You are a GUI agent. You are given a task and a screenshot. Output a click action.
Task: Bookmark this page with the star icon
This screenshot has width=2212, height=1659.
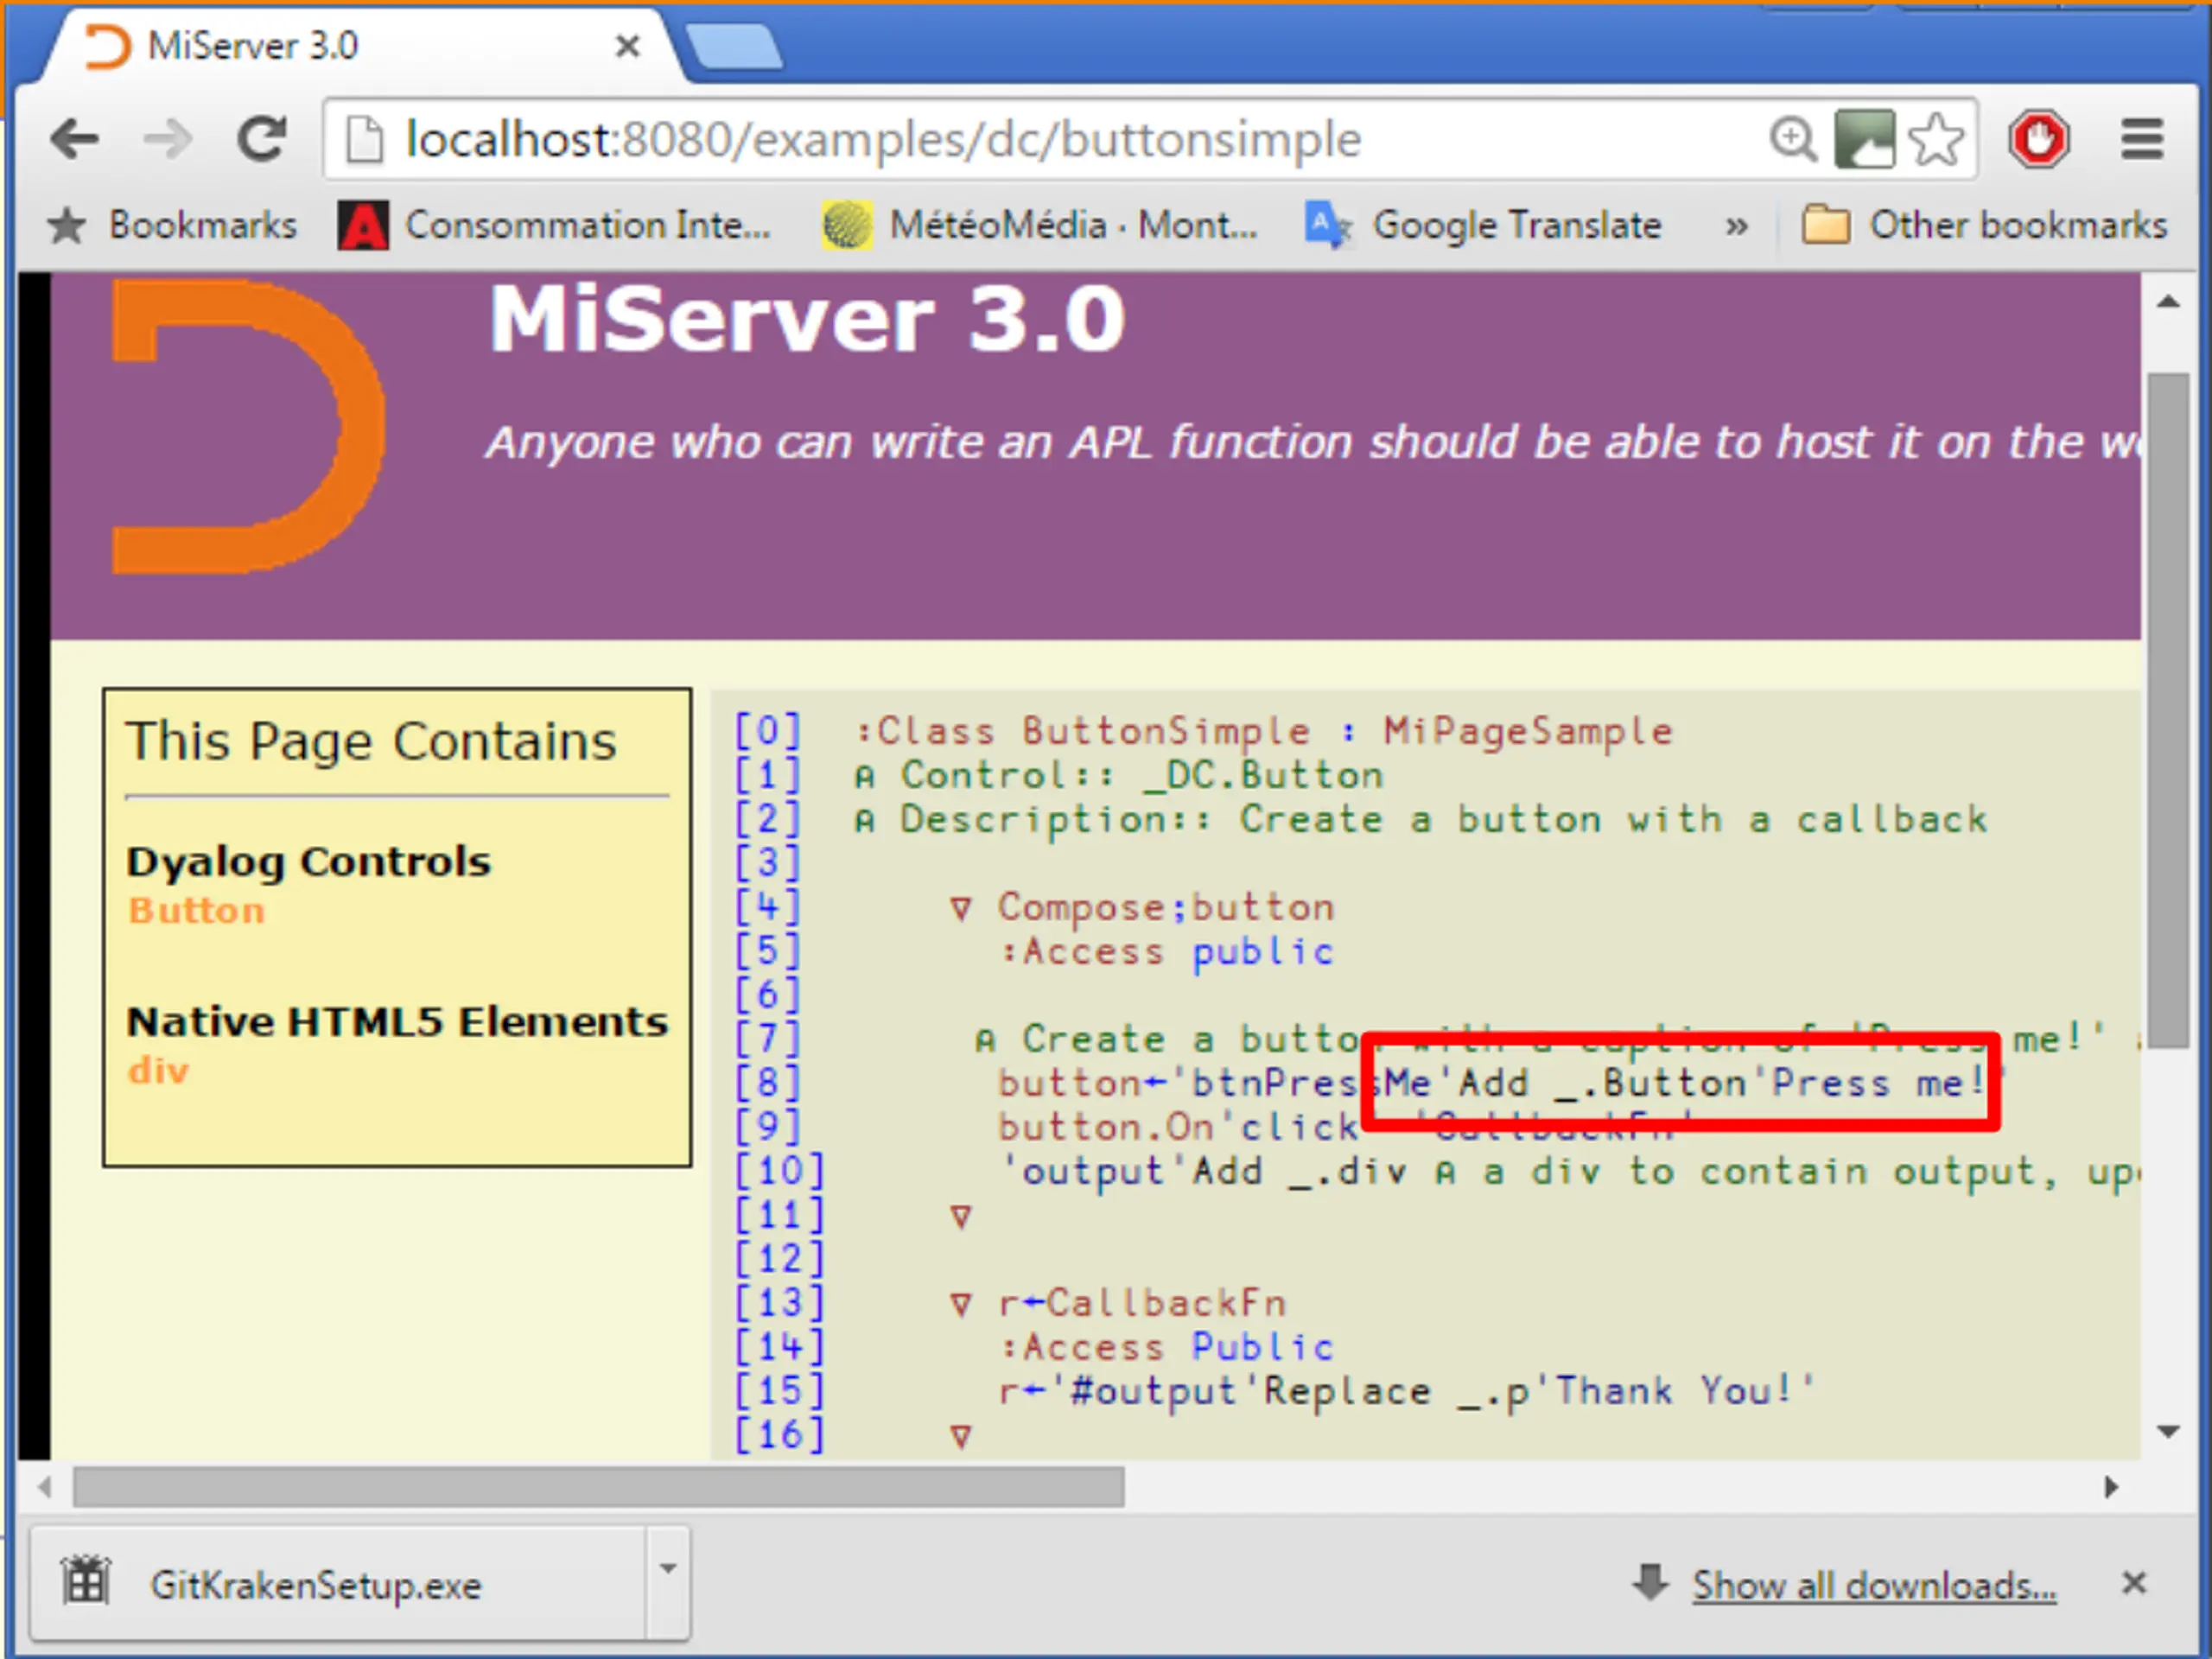[1937, 139]
